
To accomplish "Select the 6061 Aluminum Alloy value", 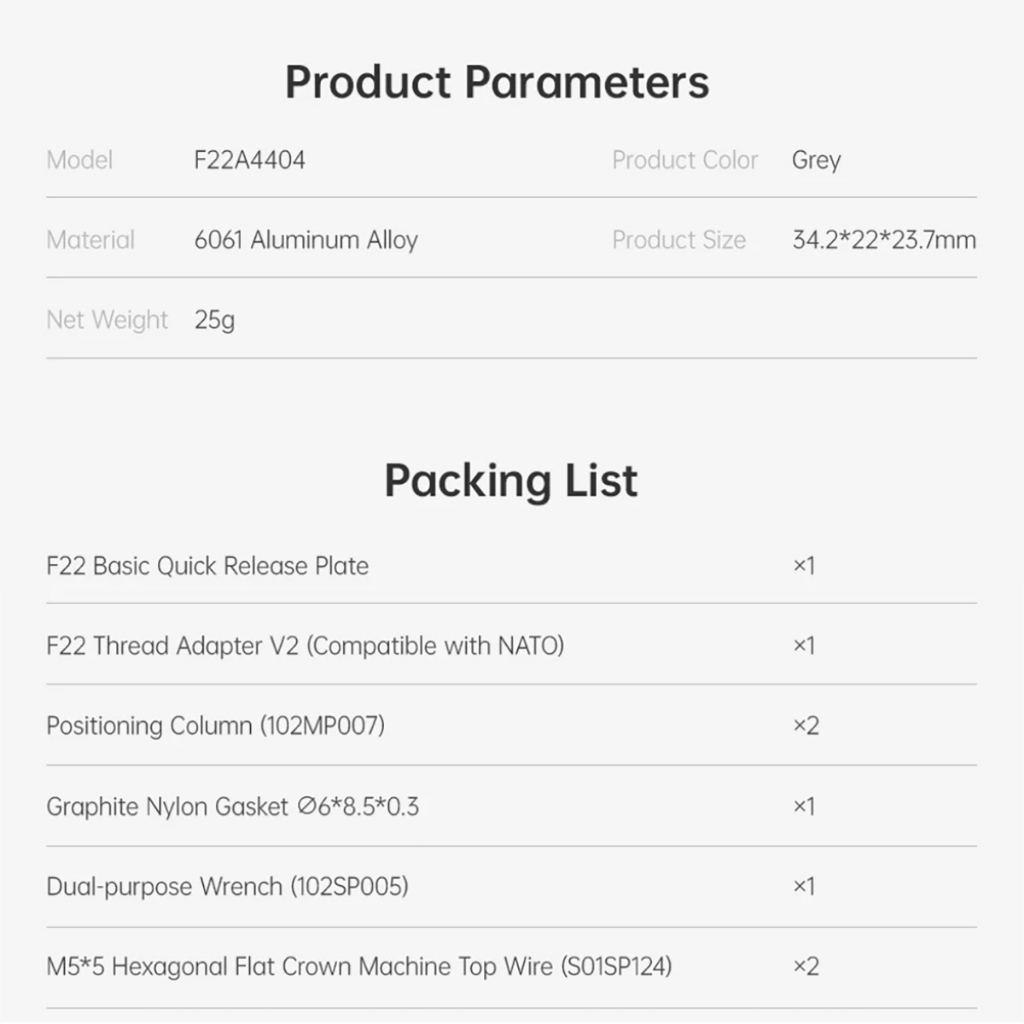I will pos(306,240).
